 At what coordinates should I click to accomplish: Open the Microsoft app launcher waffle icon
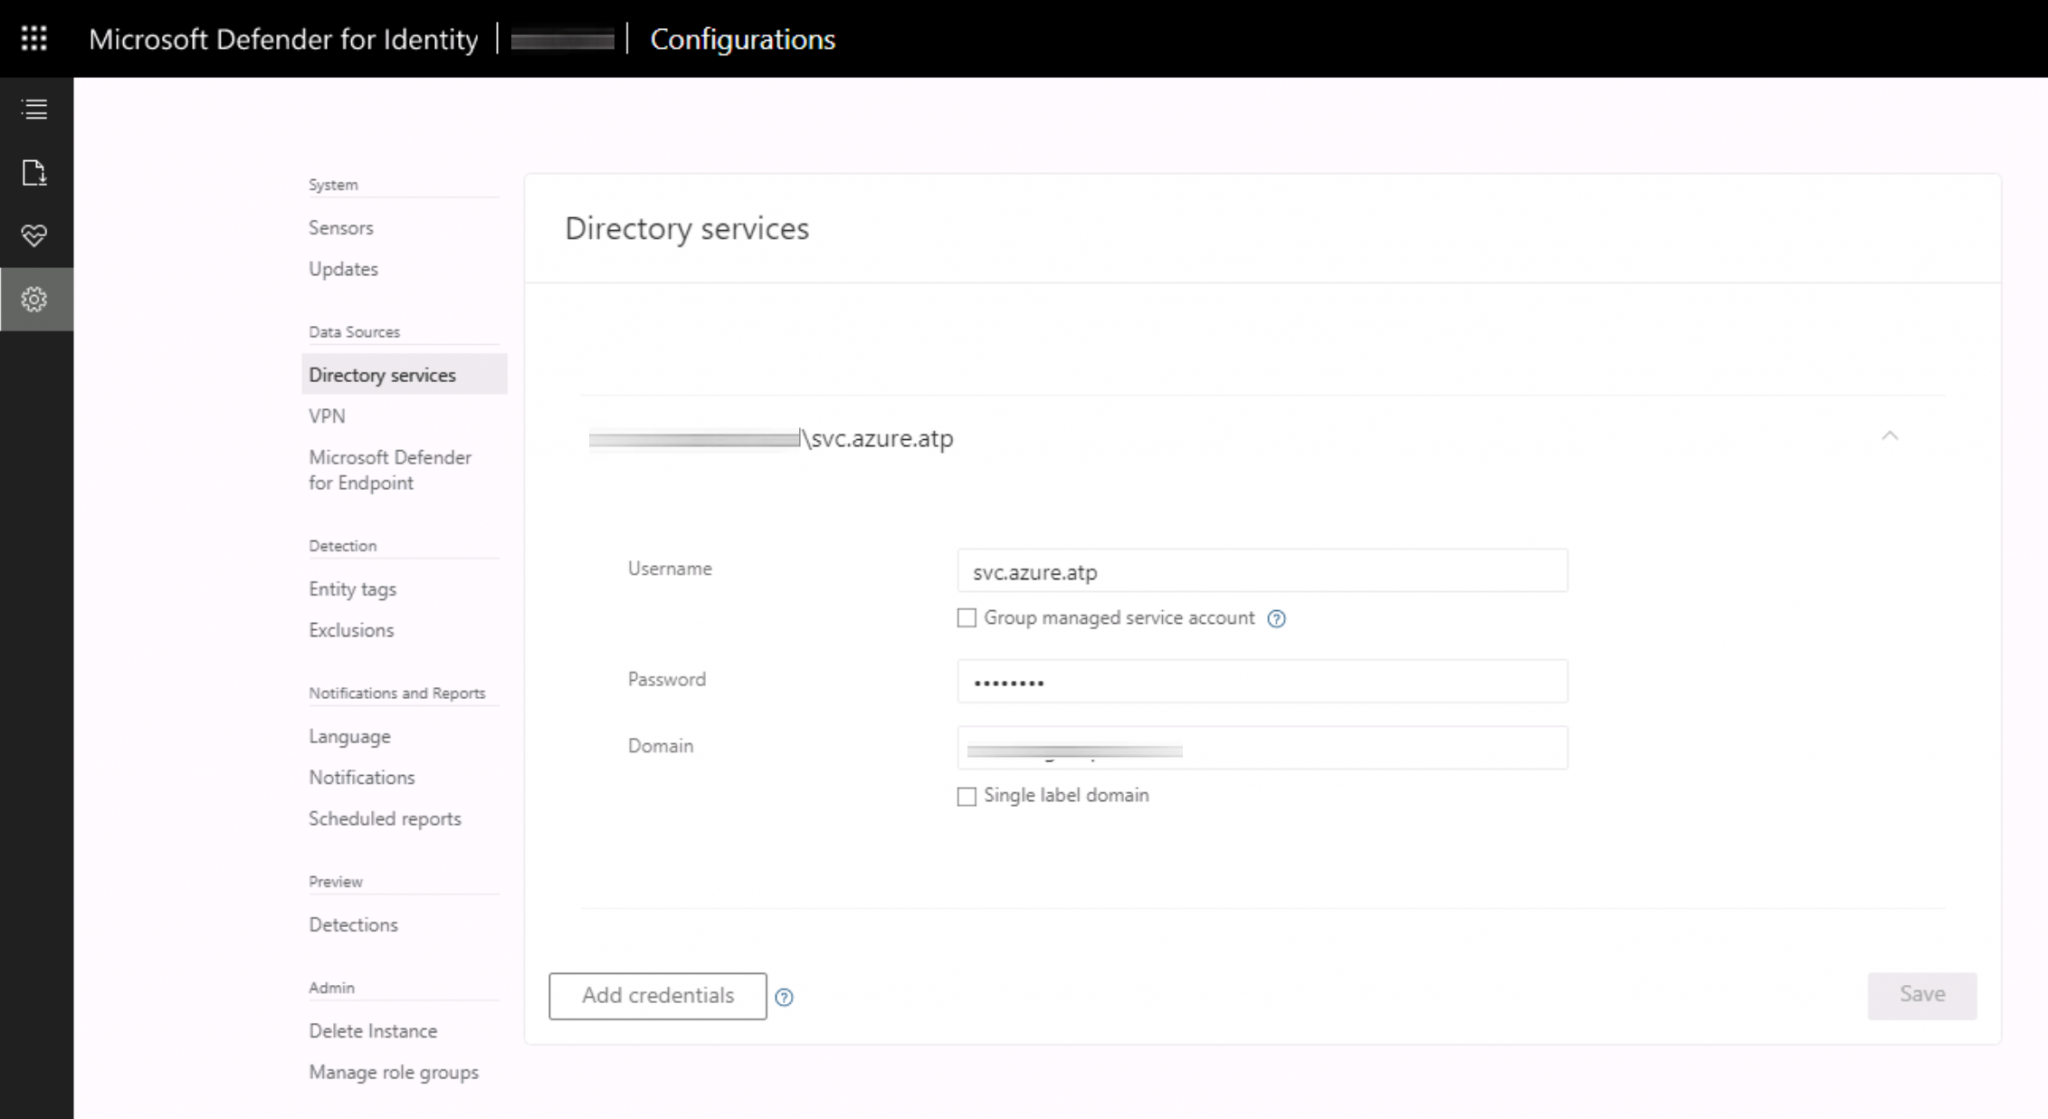pyautogui.click(x=36, y=39)
